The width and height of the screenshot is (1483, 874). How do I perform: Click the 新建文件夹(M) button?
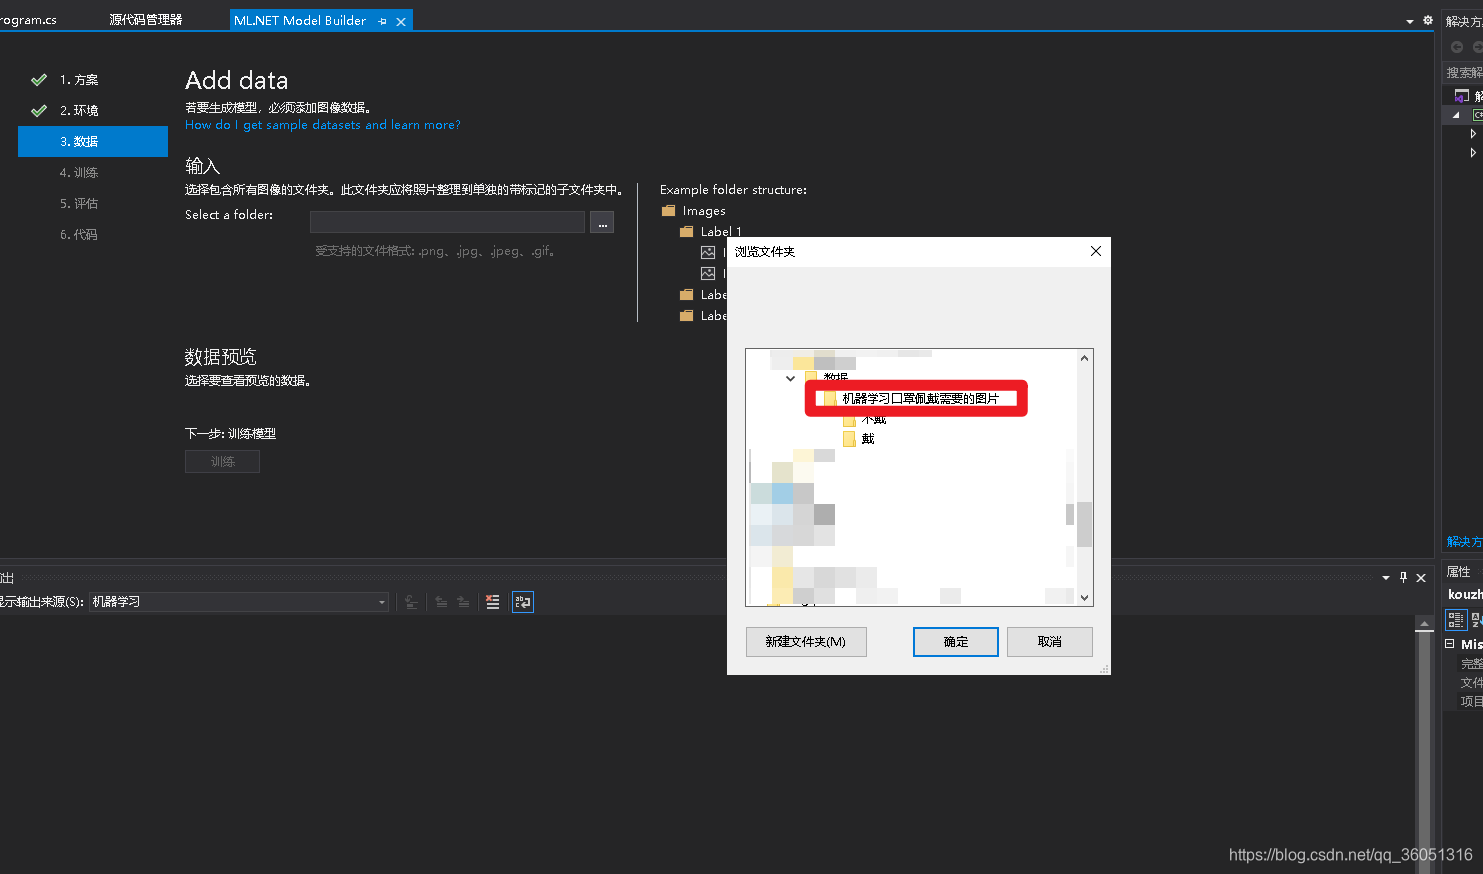[x=806, y=642]
